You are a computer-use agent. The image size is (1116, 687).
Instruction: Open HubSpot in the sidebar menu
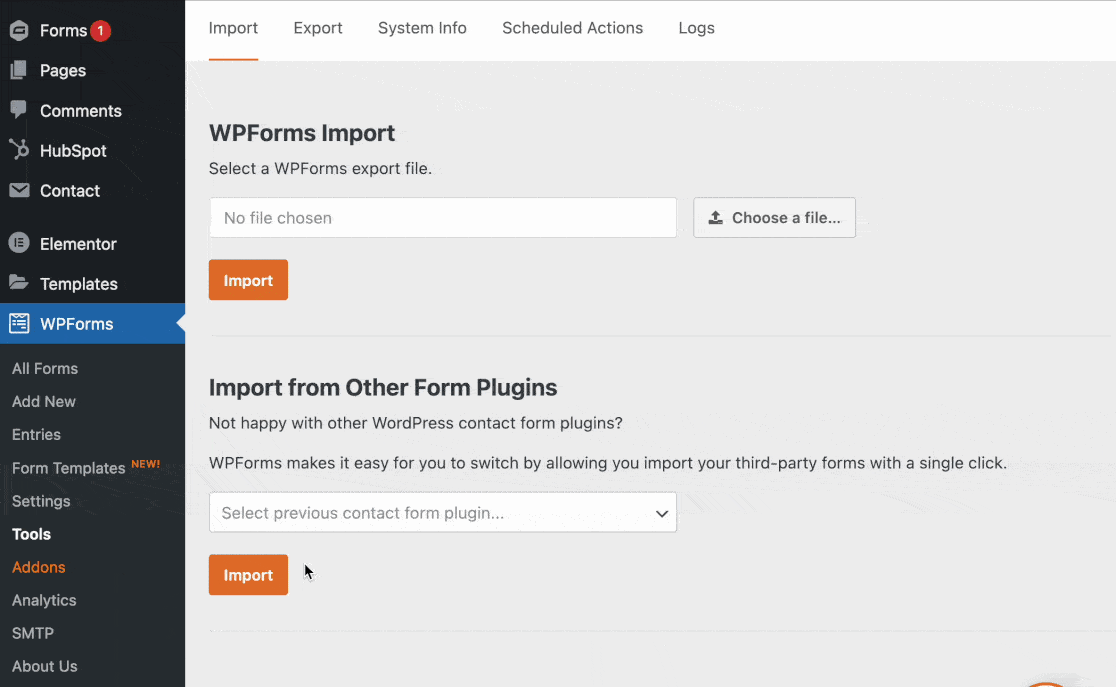(73, 150)
